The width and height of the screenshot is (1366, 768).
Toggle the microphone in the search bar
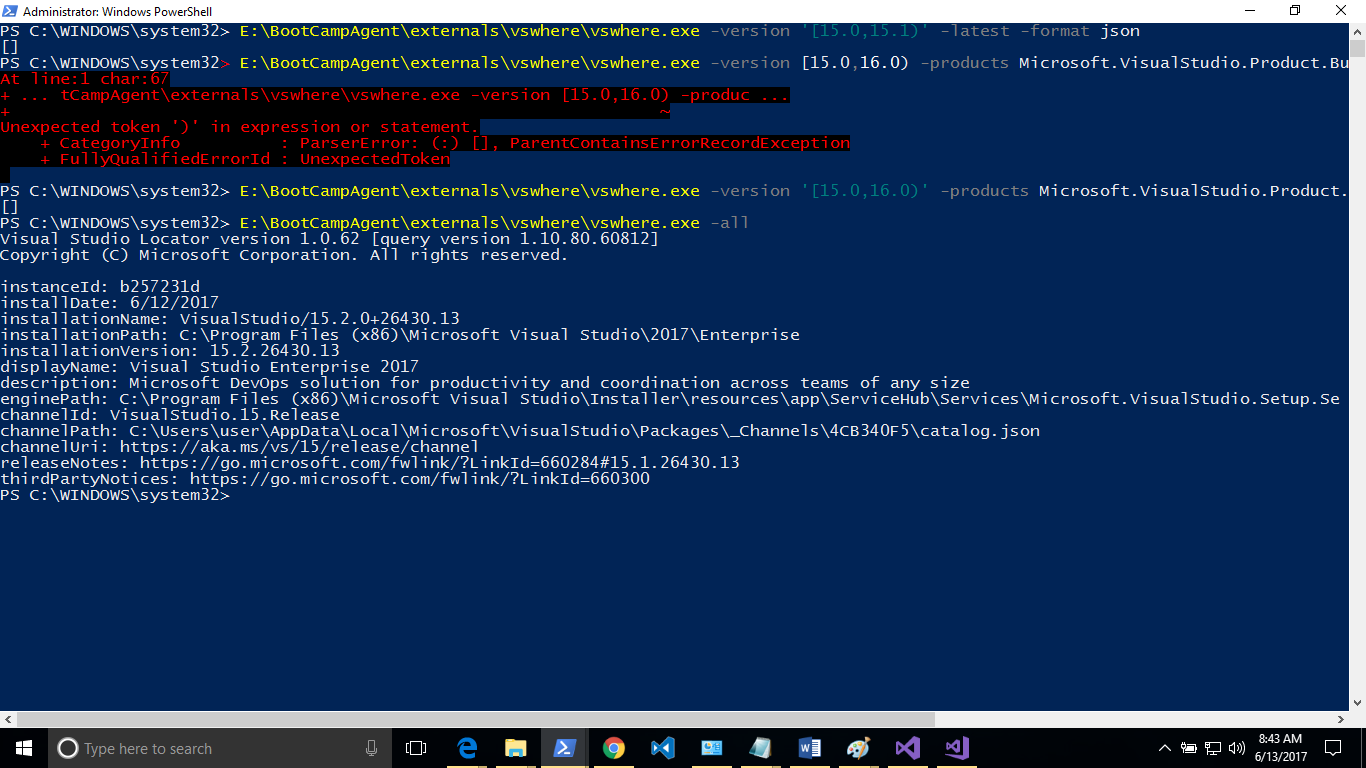pyautogui.click(x=371, y=748)
